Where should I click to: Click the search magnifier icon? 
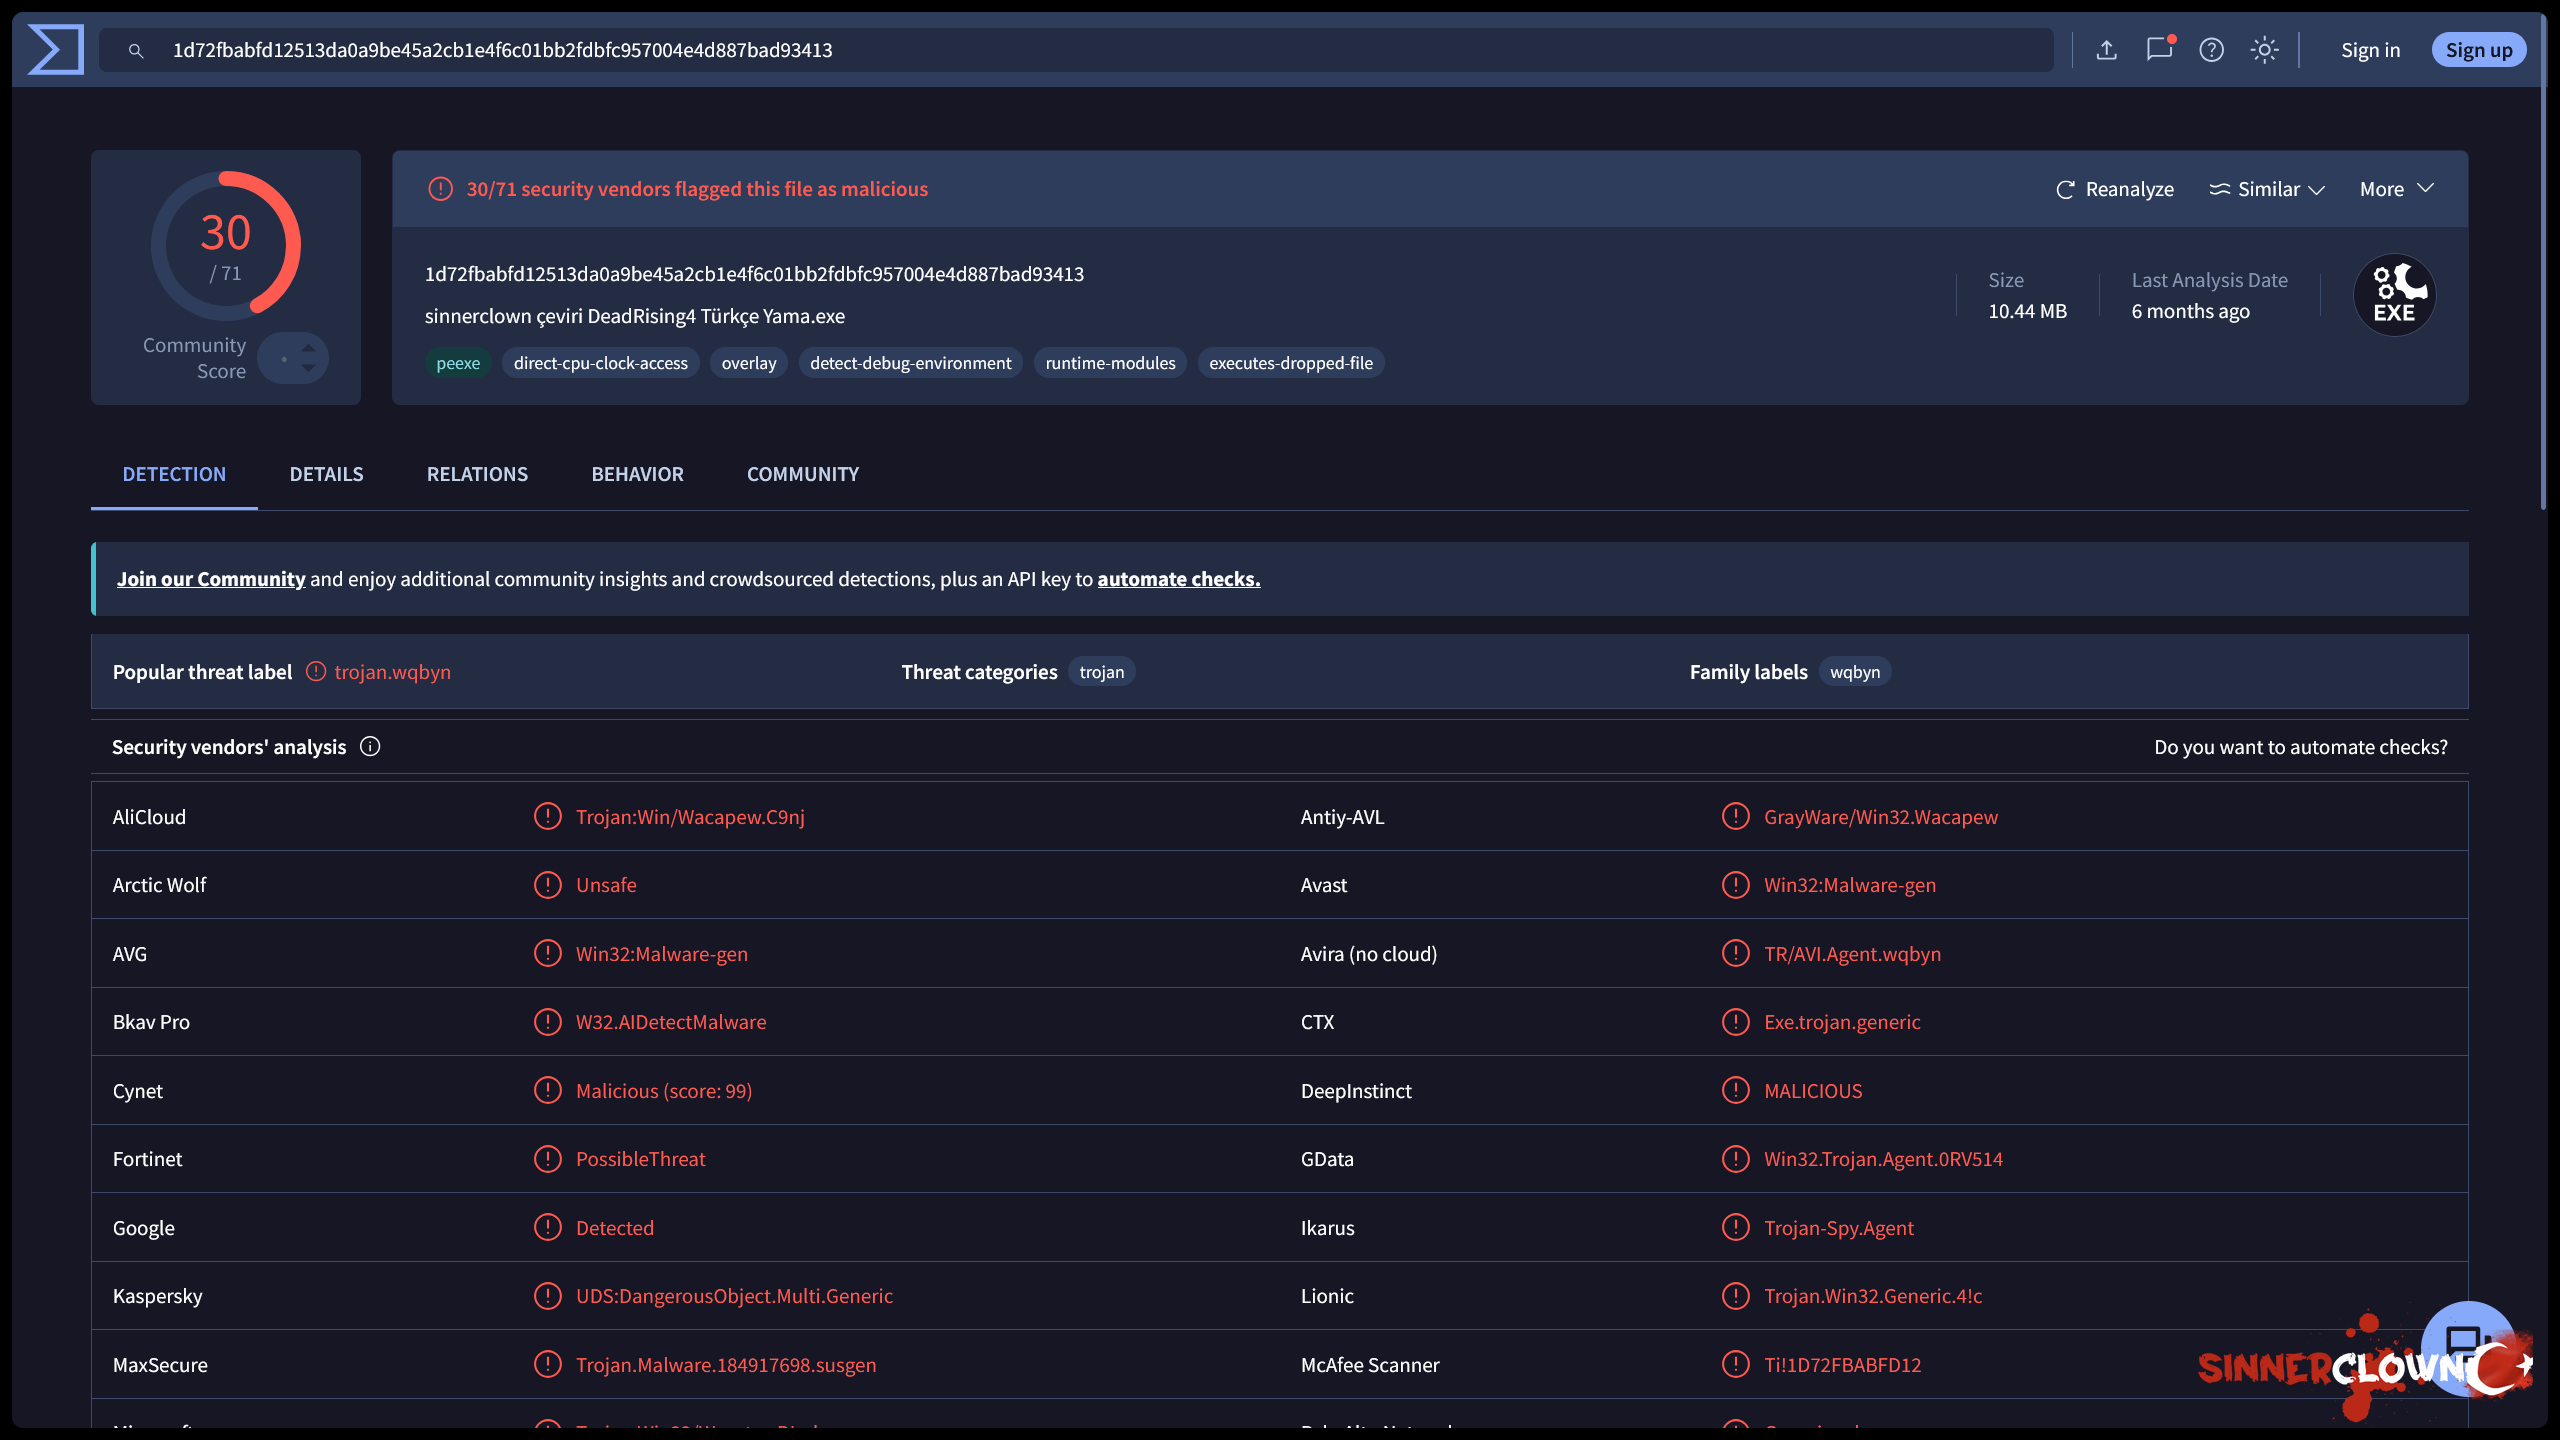click(136, 51)
